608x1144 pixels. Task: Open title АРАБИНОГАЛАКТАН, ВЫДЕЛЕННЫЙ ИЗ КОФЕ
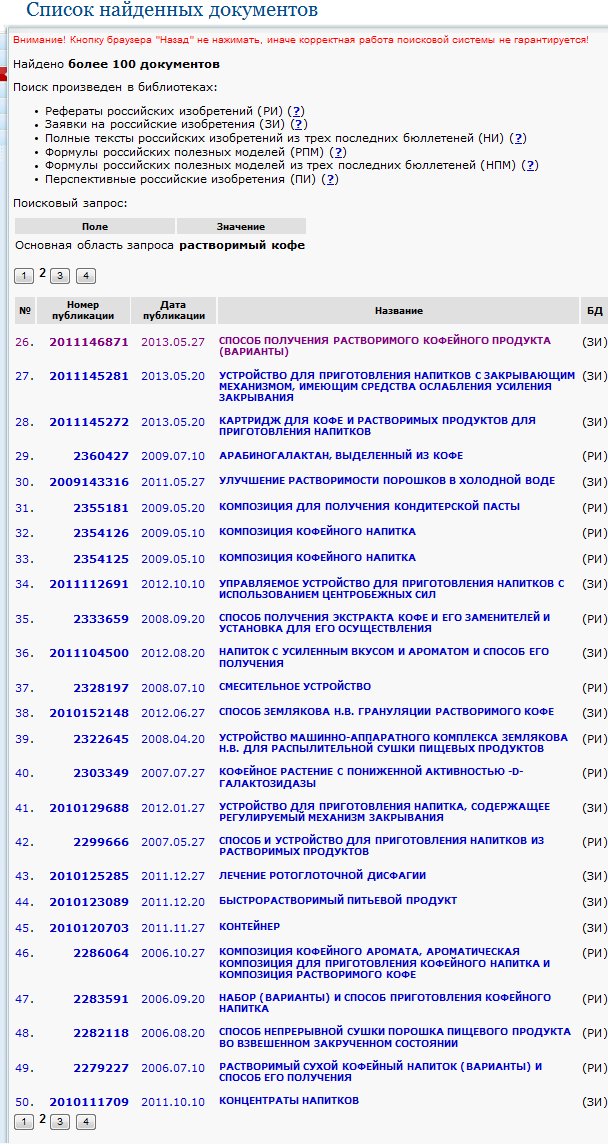tap(341, 456)
